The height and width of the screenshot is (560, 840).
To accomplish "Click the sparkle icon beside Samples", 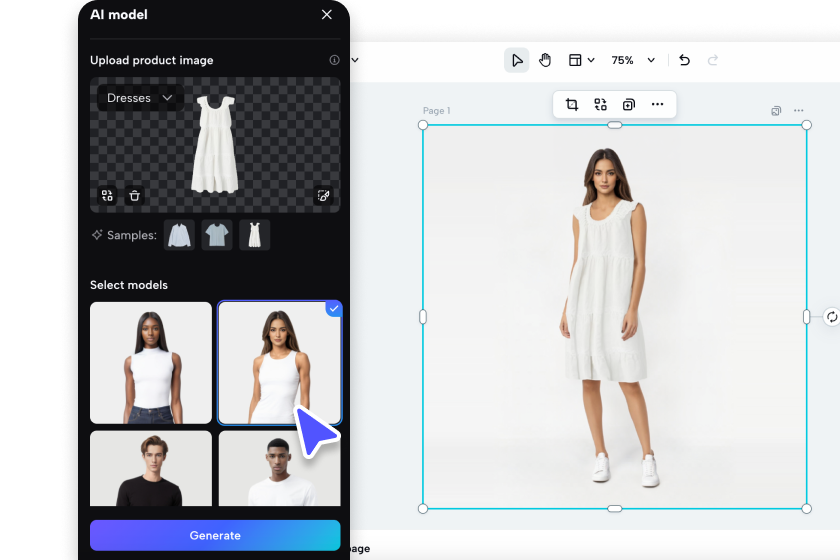I will [97, 235].
